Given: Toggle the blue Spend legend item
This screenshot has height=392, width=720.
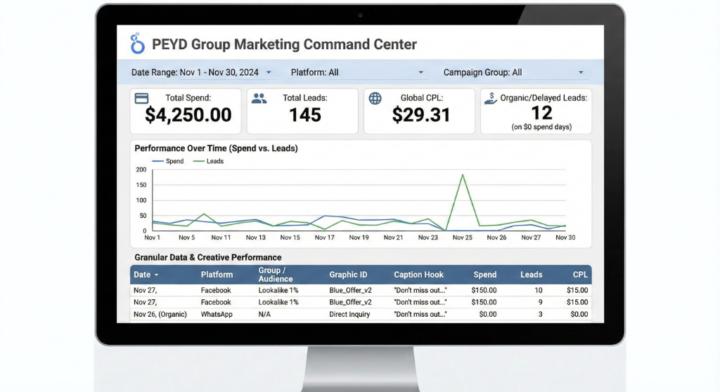Looking at the screenshot, I should [x=168, y=161].
